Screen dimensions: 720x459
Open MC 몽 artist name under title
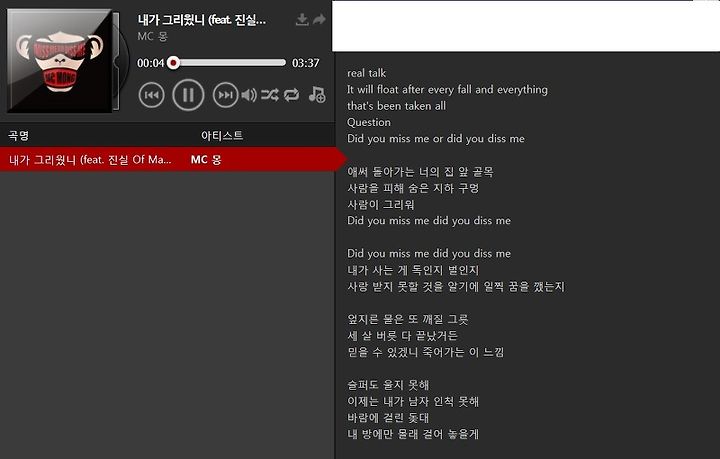tap(152, 36)
